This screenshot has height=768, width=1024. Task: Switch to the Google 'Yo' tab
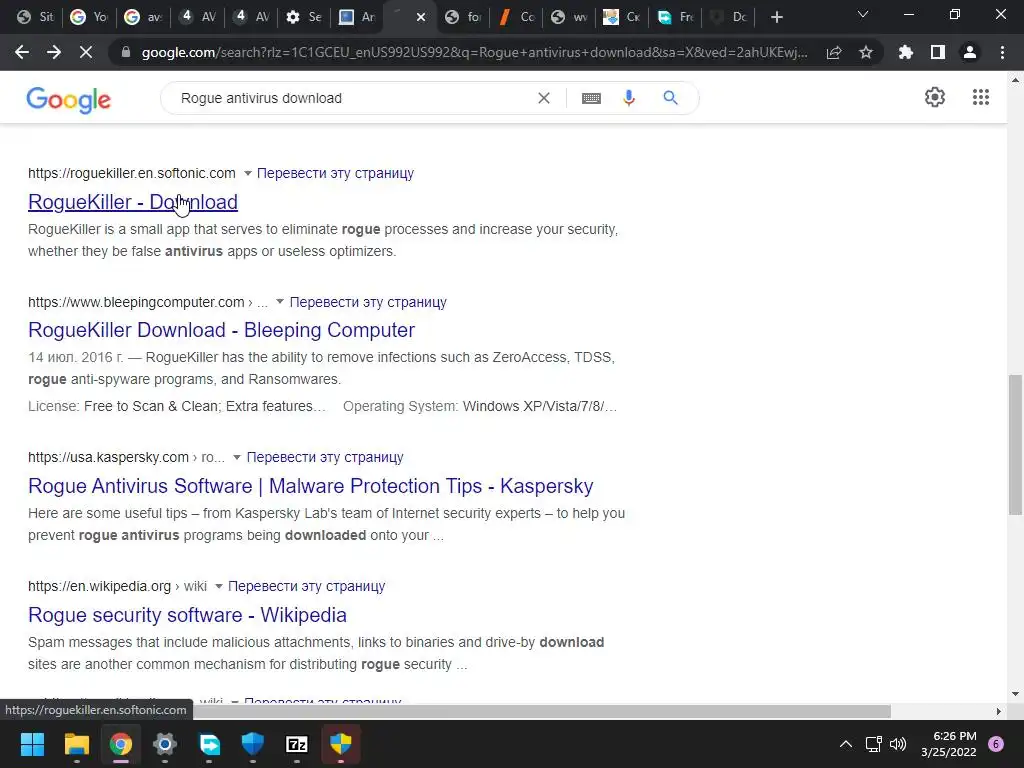89,17
